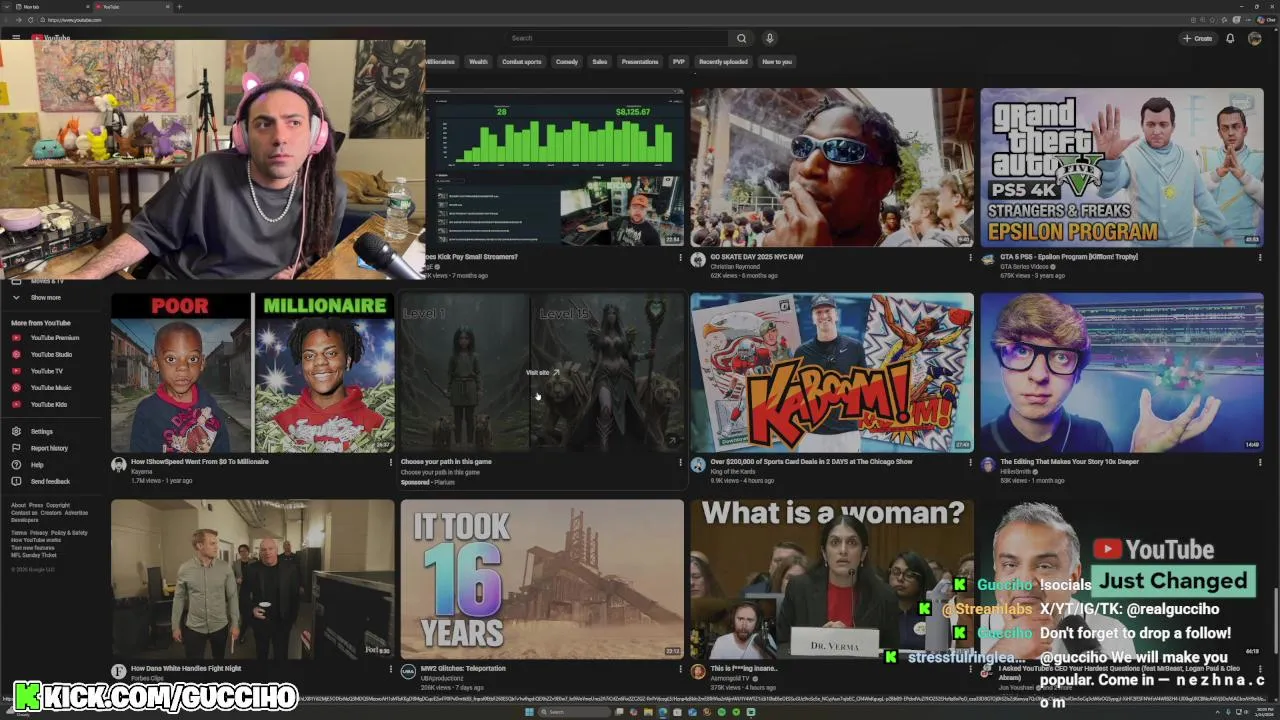
Task: Click the Kayema channel avatar
Action: (x=118, y=465)
